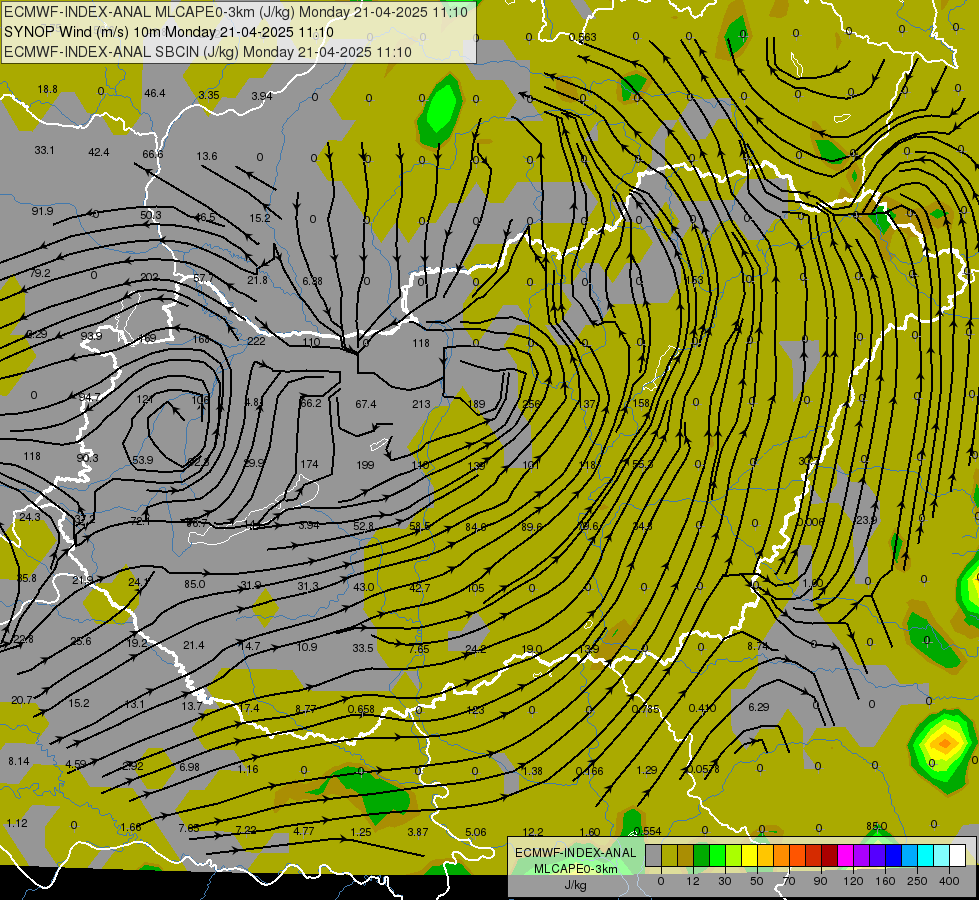Image resolution: width=979 pixels, height=900 pixels.
Task: Click the white swatch ending the legend
Action: (x=957, y=855)
